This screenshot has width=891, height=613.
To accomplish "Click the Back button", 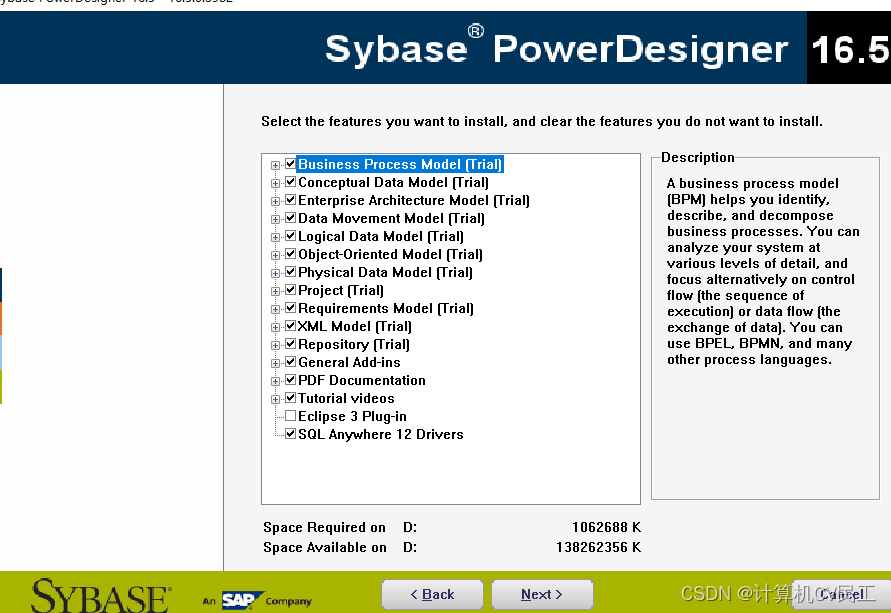I will point(432,594).
